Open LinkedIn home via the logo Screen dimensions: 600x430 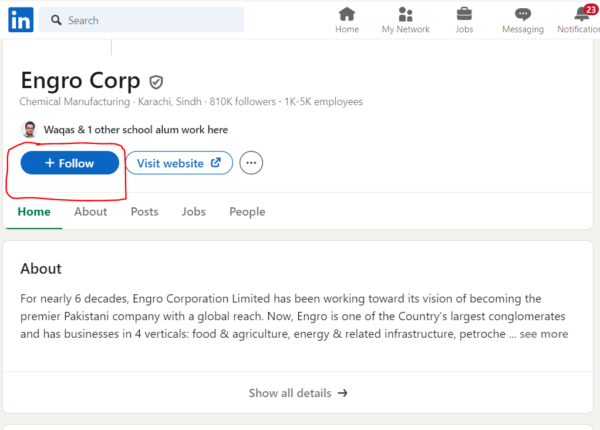point(21,20)
